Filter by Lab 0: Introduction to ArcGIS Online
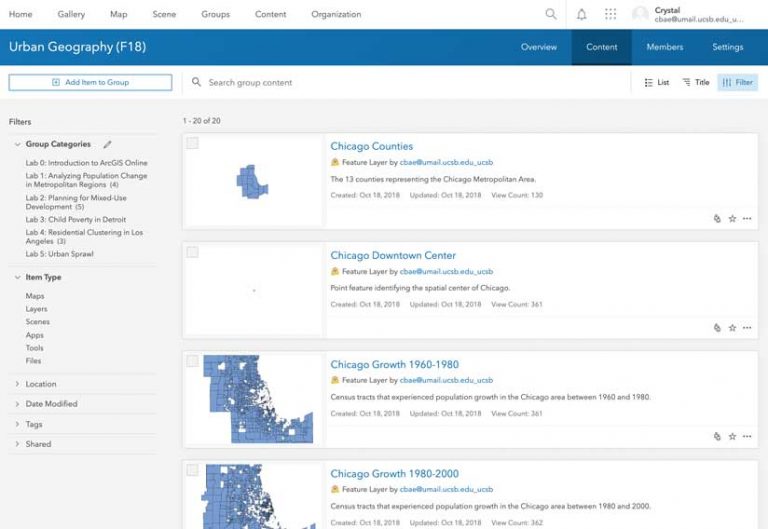 [x=86, y=163]
